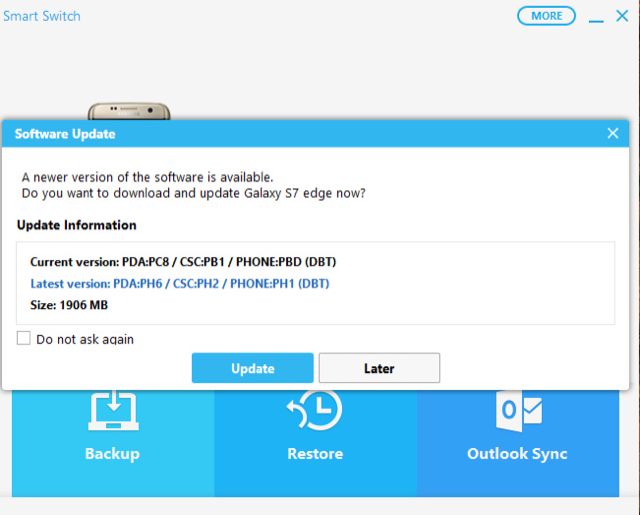Click the Galaxy S7 edge phone image

129,111
